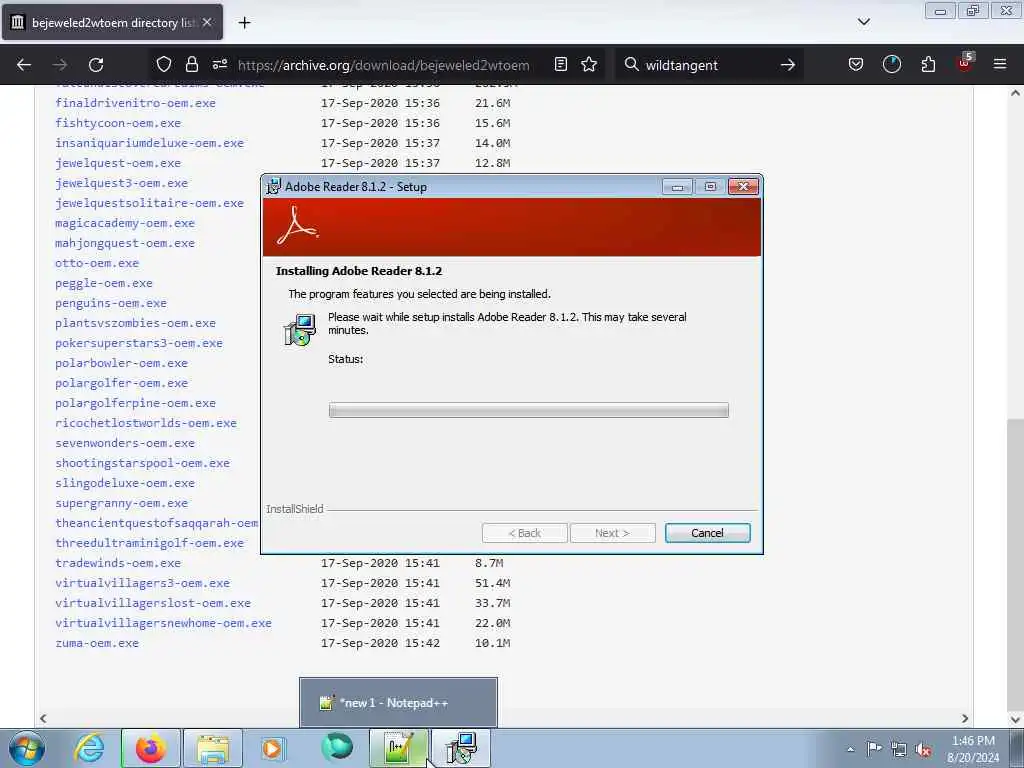
Task: Click jewelquest3-oem.exe link
Action: pyautogui.click(x=121, y=183)
